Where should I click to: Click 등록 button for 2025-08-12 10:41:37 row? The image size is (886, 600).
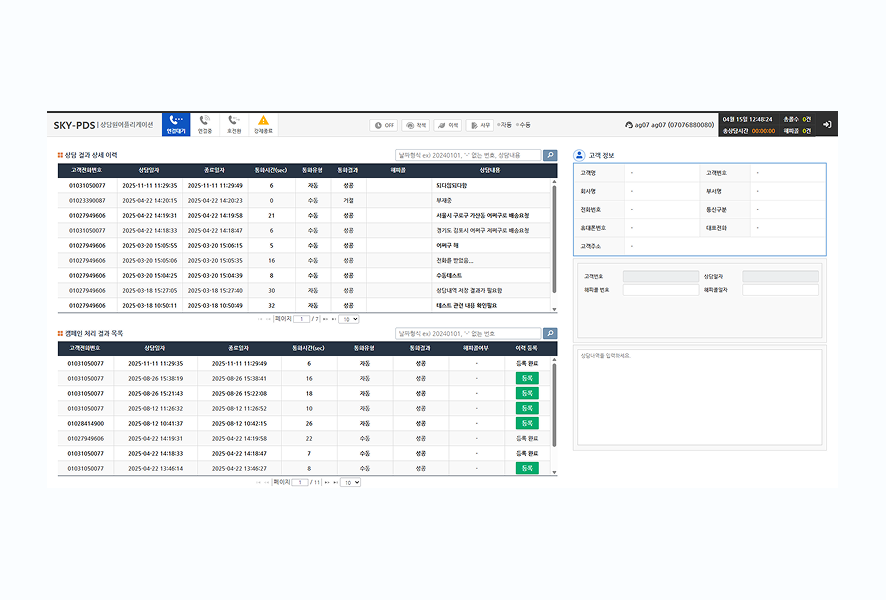coord(527,423)
